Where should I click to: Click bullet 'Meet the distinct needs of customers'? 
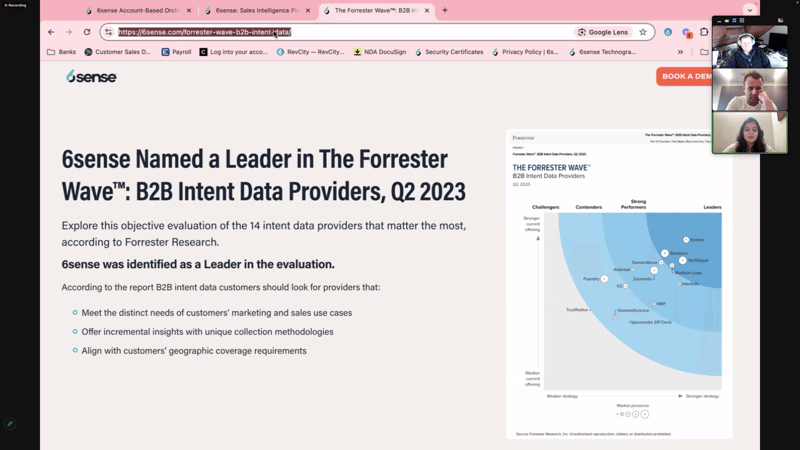(x=216, y=313)
